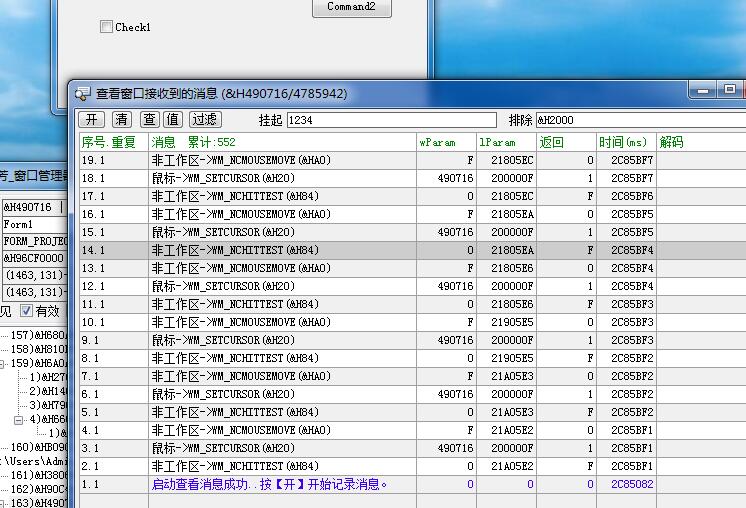
Task: Select tree item 163)&H490
Action: (39, 503)
